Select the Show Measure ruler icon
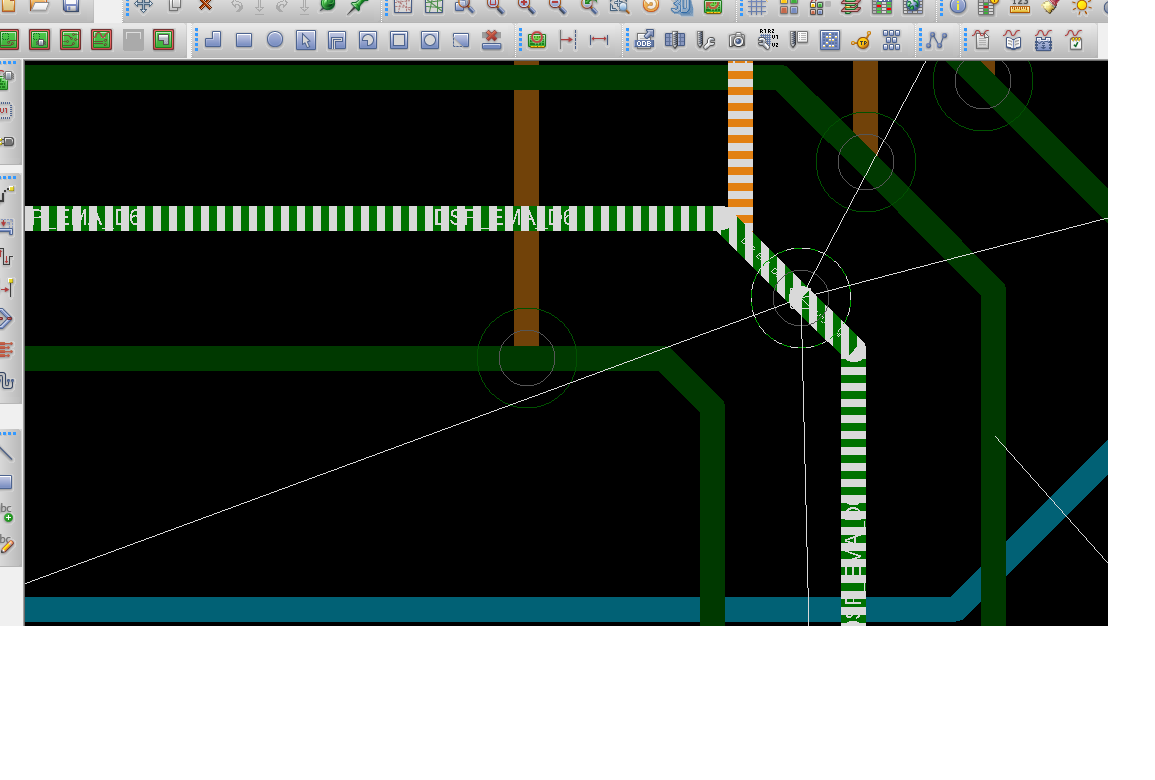The height and width of the screenshot is (780, 1155). (x=1019, y=7)
